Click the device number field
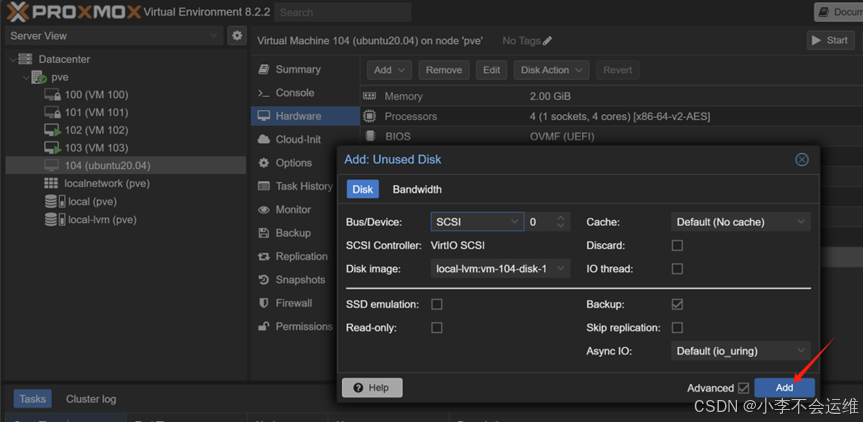Screen dimensions: 863x422 coord(540,222)
